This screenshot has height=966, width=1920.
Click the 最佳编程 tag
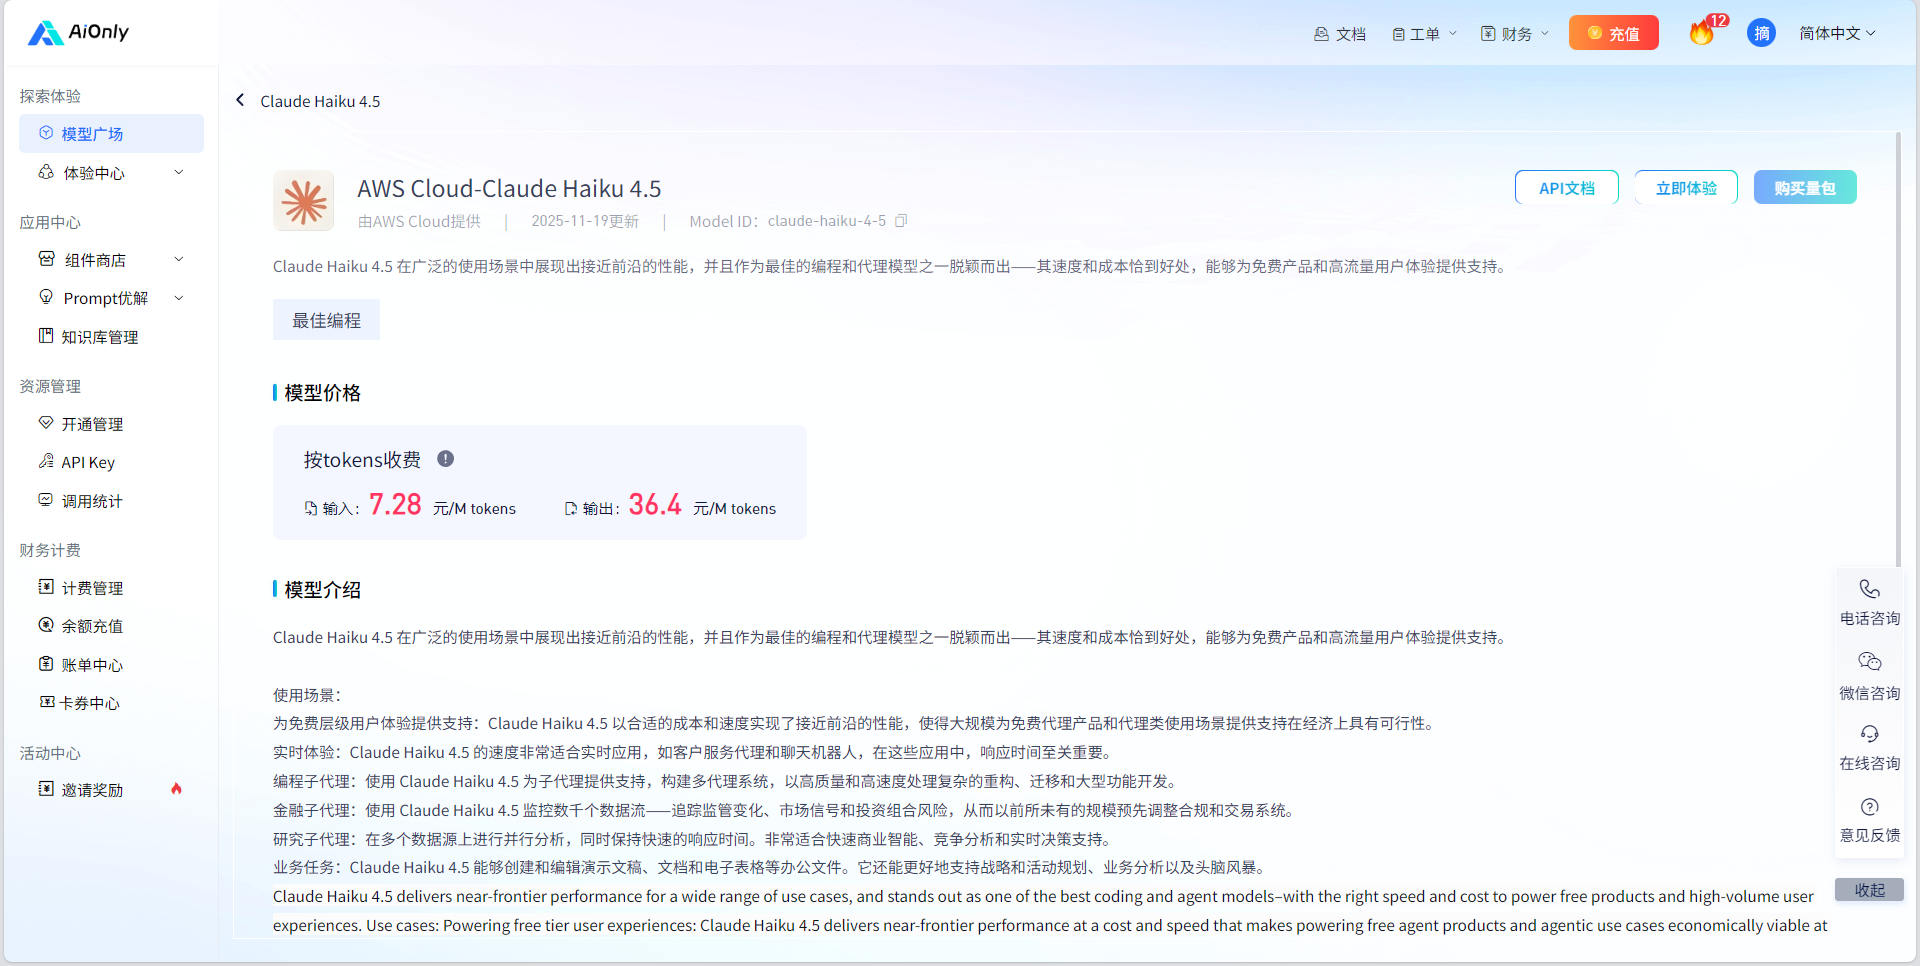tap(326, 320)
